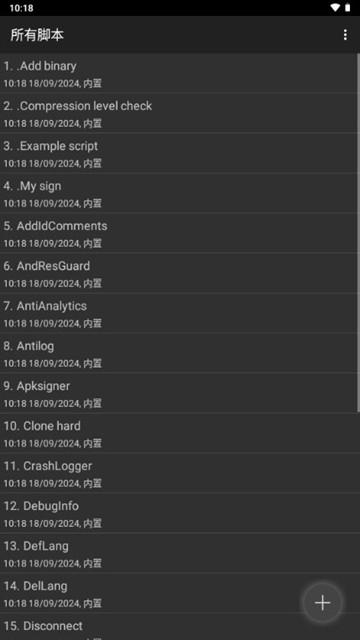Open the AddIdComments script
Screen dimensions: 360x640
pos(178,233)
